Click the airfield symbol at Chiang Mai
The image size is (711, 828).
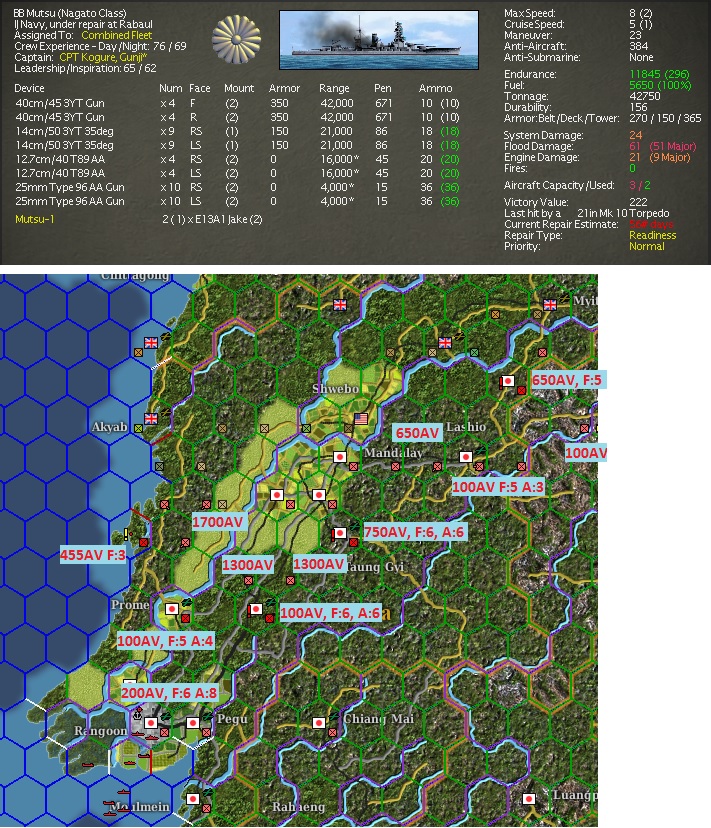(334, 716)
